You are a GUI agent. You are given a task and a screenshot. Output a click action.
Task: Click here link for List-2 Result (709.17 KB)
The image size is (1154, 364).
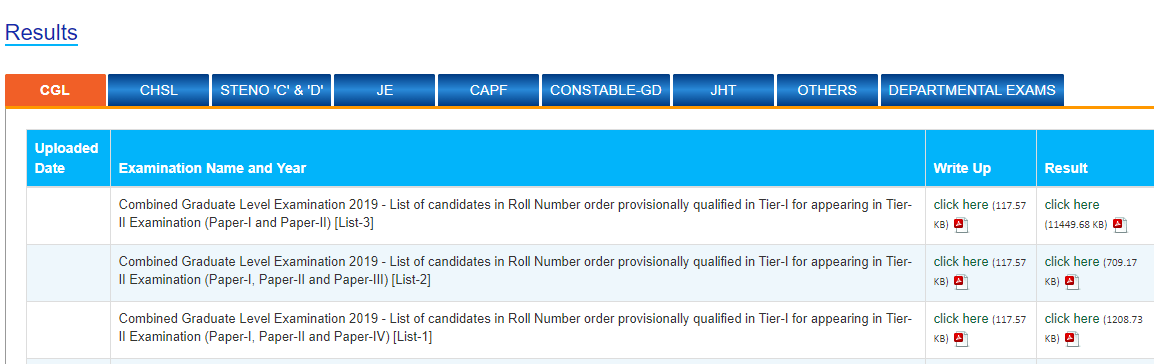[x=1072, y=261]
